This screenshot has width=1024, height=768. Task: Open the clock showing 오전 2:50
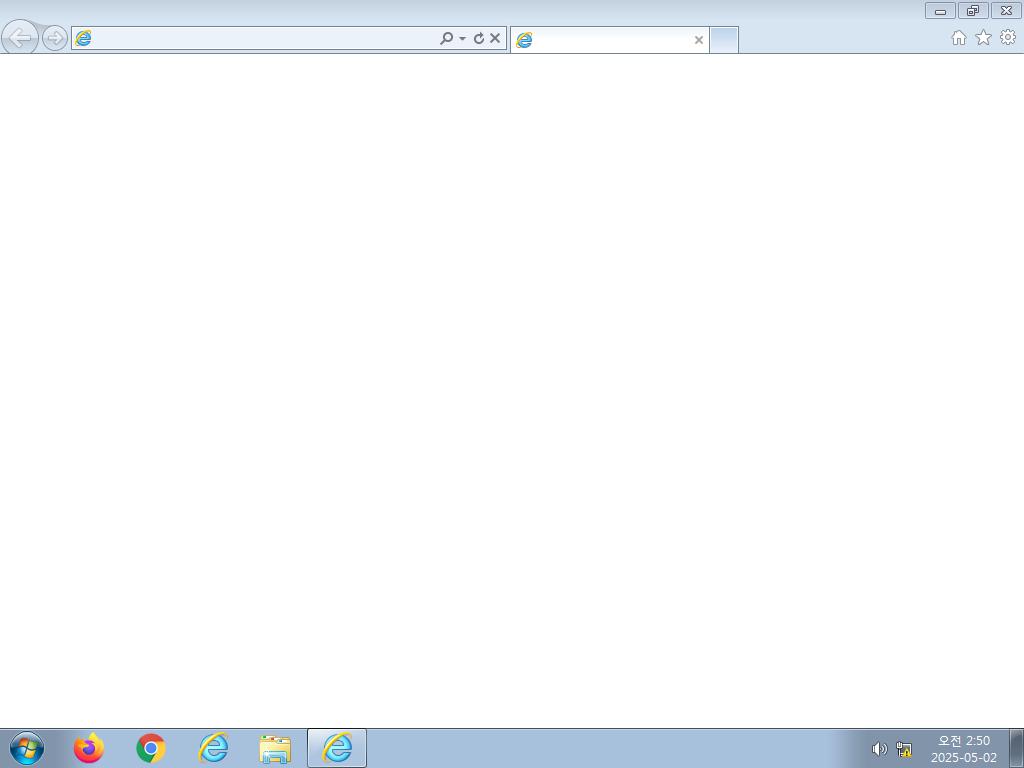point(964,749)
